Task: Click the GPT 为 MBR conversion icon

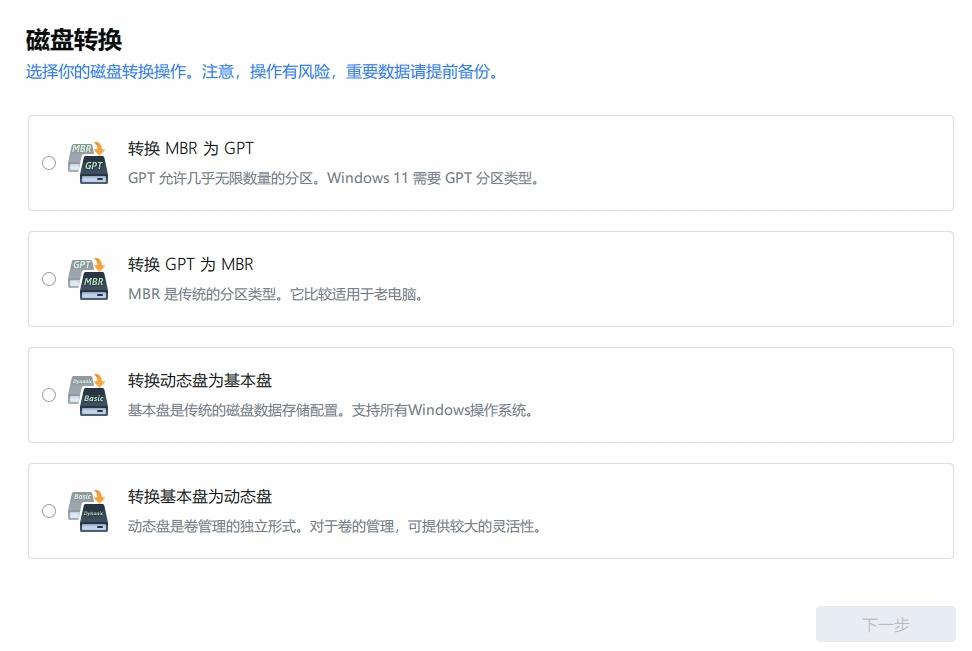Action: coord(88,278)
